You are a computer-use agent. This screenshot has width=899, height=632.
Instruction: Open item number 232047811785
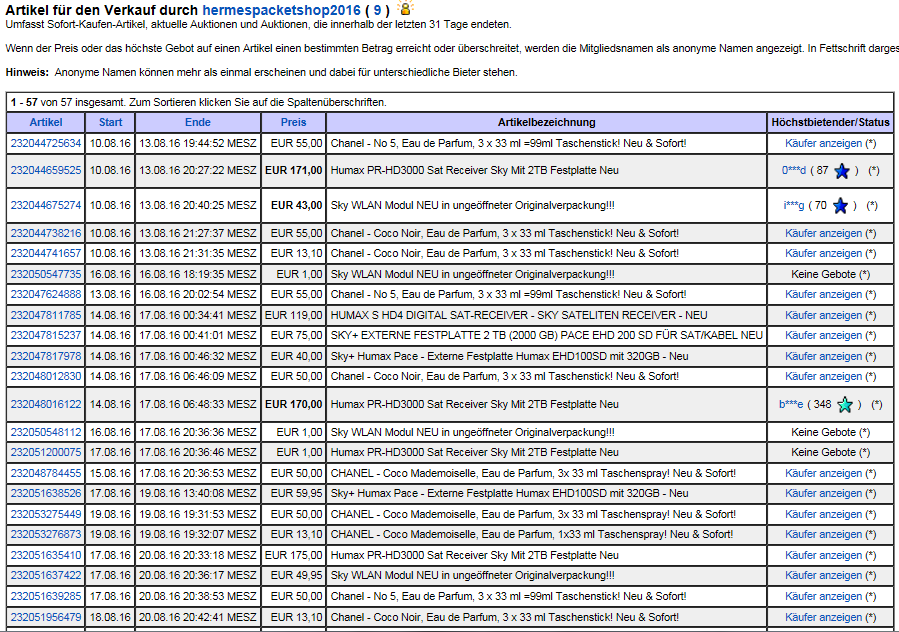(x=46, y=315)
